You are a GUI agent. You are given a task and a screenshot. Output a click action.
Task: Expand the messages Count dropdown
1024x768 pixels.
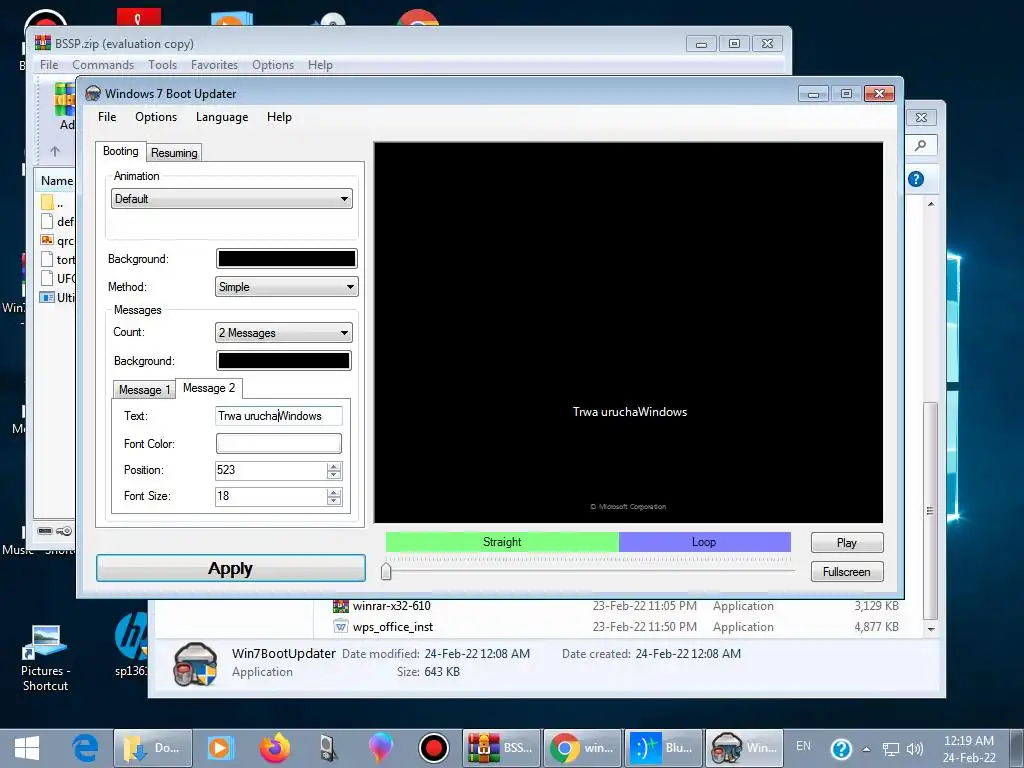coord(284,332)
